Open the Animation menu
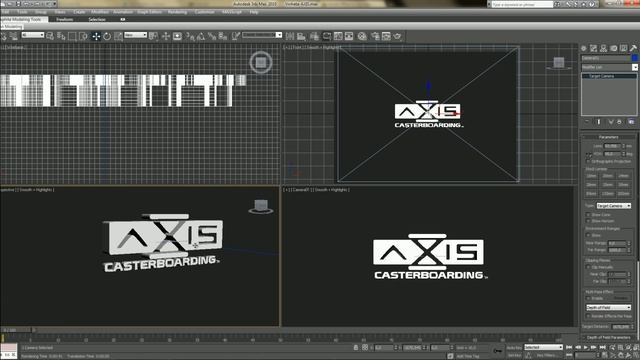Viewport: 640px width, 360px height. 122,12
